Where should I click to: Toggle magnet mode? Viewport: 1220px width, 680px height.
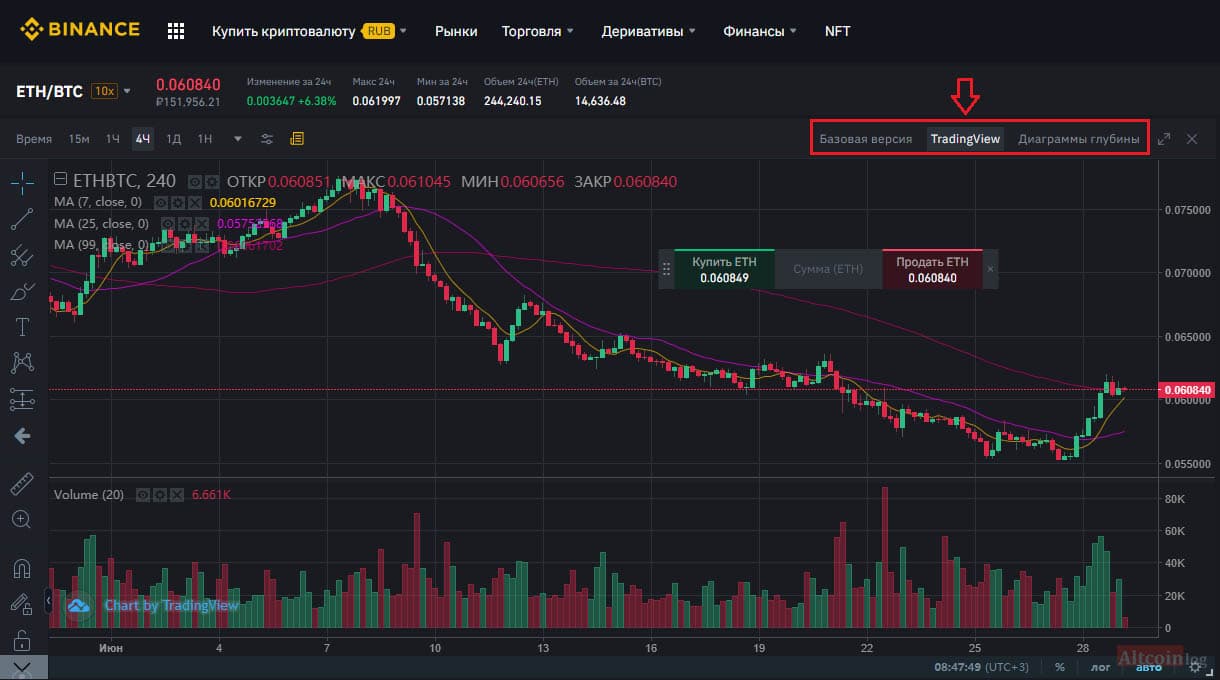(22, 568)
